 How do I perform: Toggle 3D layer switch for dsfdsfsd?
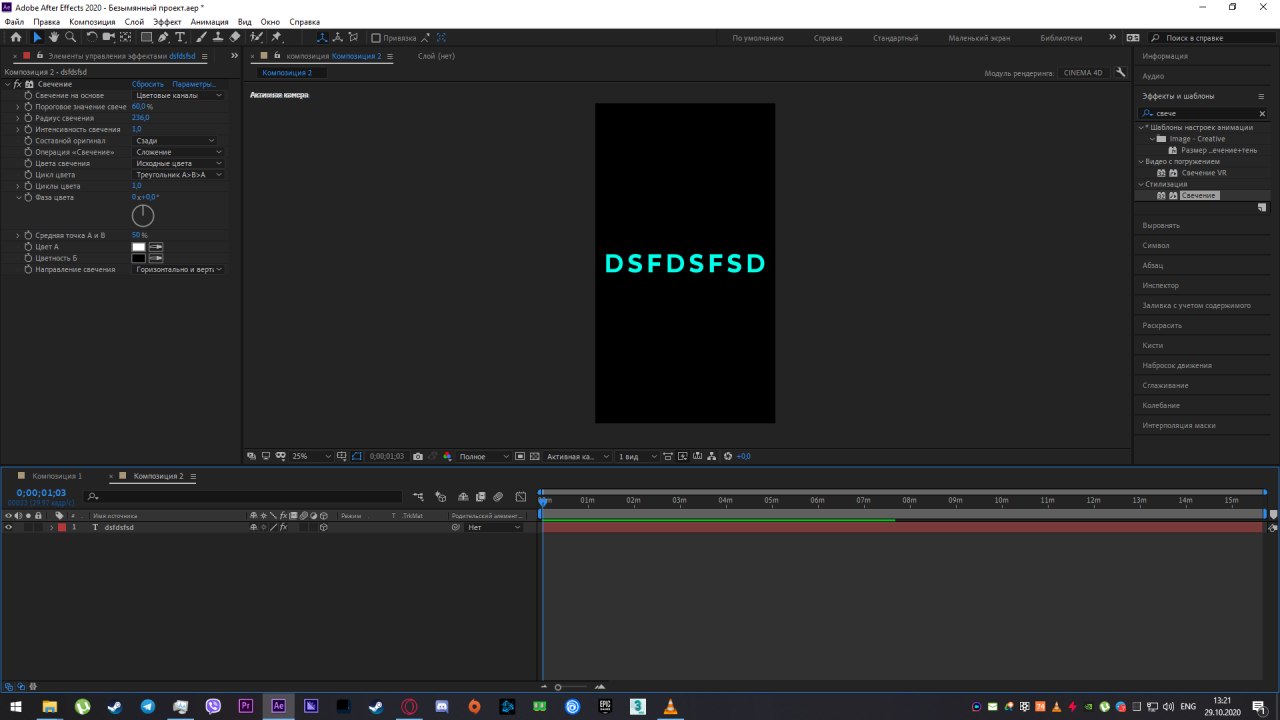(323, 527)
